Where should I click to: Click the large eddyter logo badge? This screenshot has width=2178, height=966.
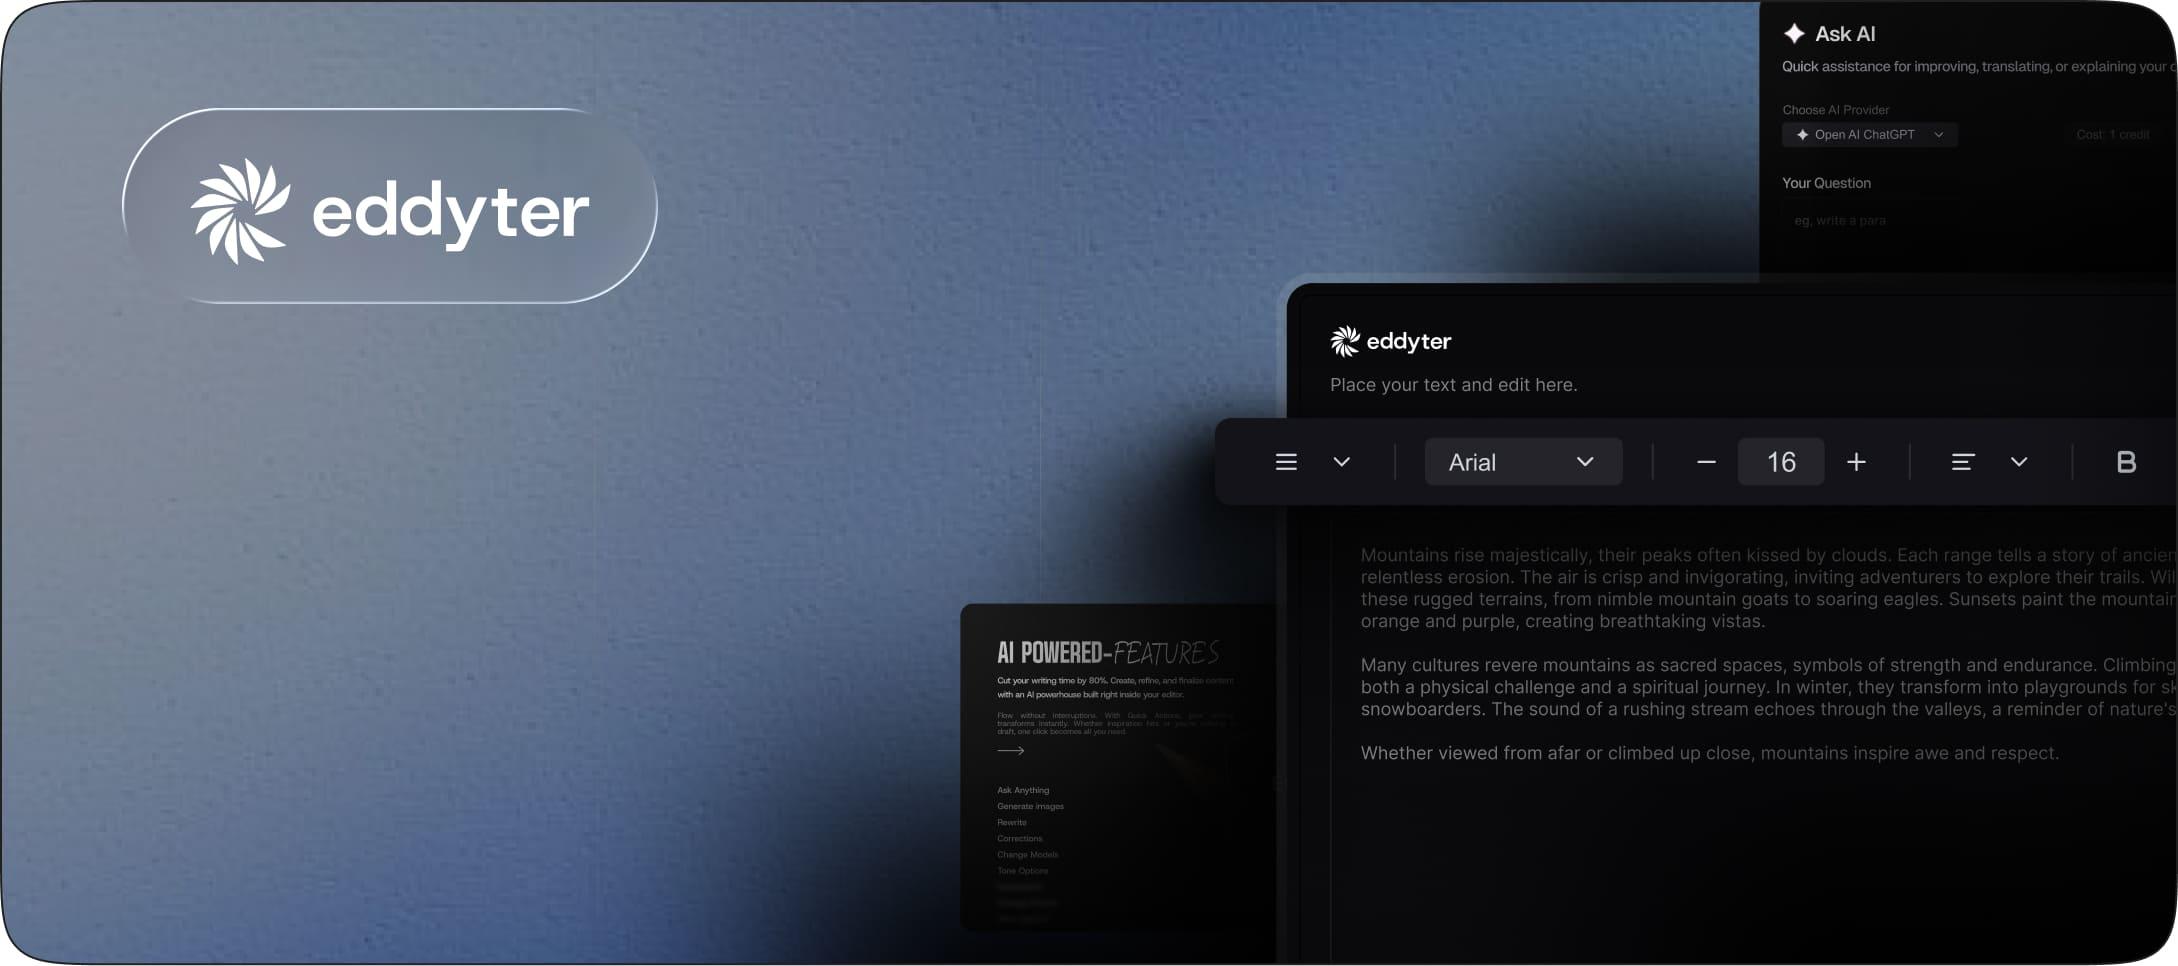[x=390, y=206]
